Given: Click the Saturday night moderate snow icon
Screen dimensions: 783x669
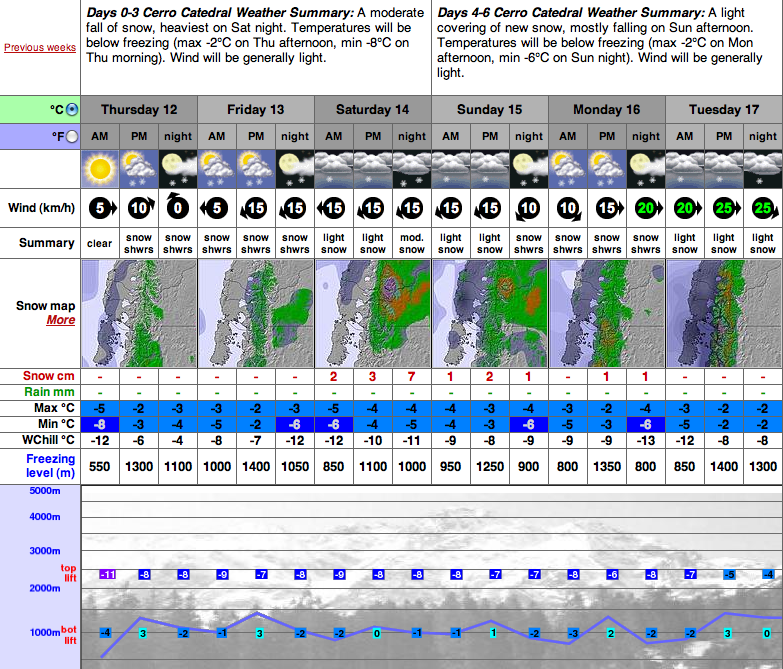Looking at the screenshot, I should click(x=411, y=169).
